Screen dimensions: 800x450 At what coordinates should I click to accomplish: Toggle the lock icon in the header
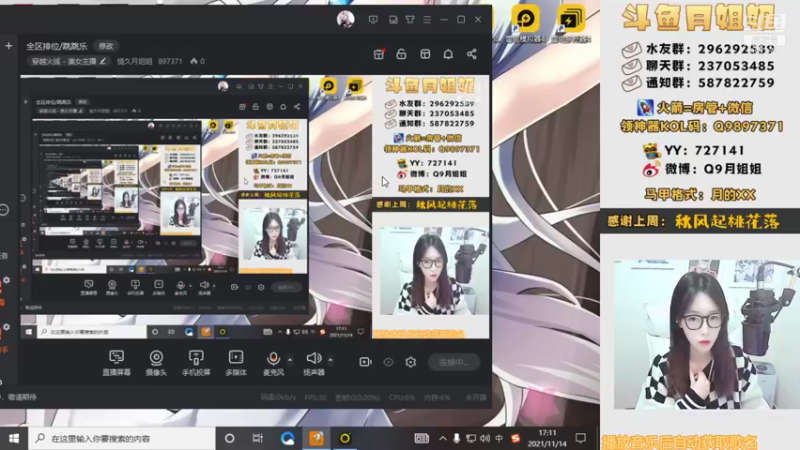[x=402, y=54]
